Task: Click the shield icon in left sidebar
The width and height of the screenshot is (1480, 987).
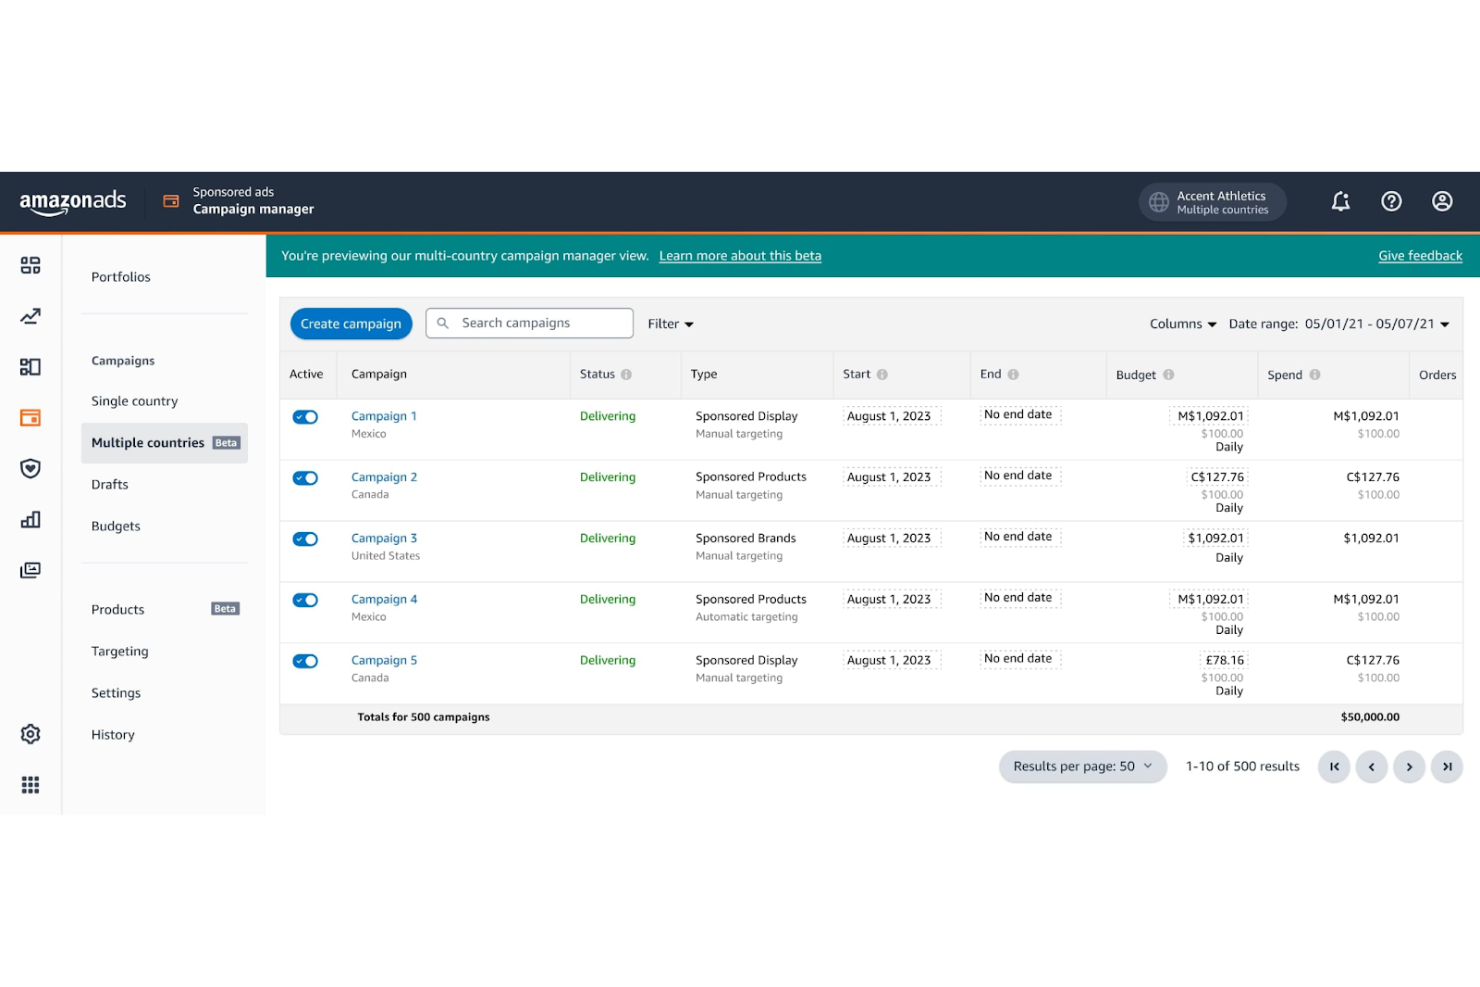Action: coord(31,469)
